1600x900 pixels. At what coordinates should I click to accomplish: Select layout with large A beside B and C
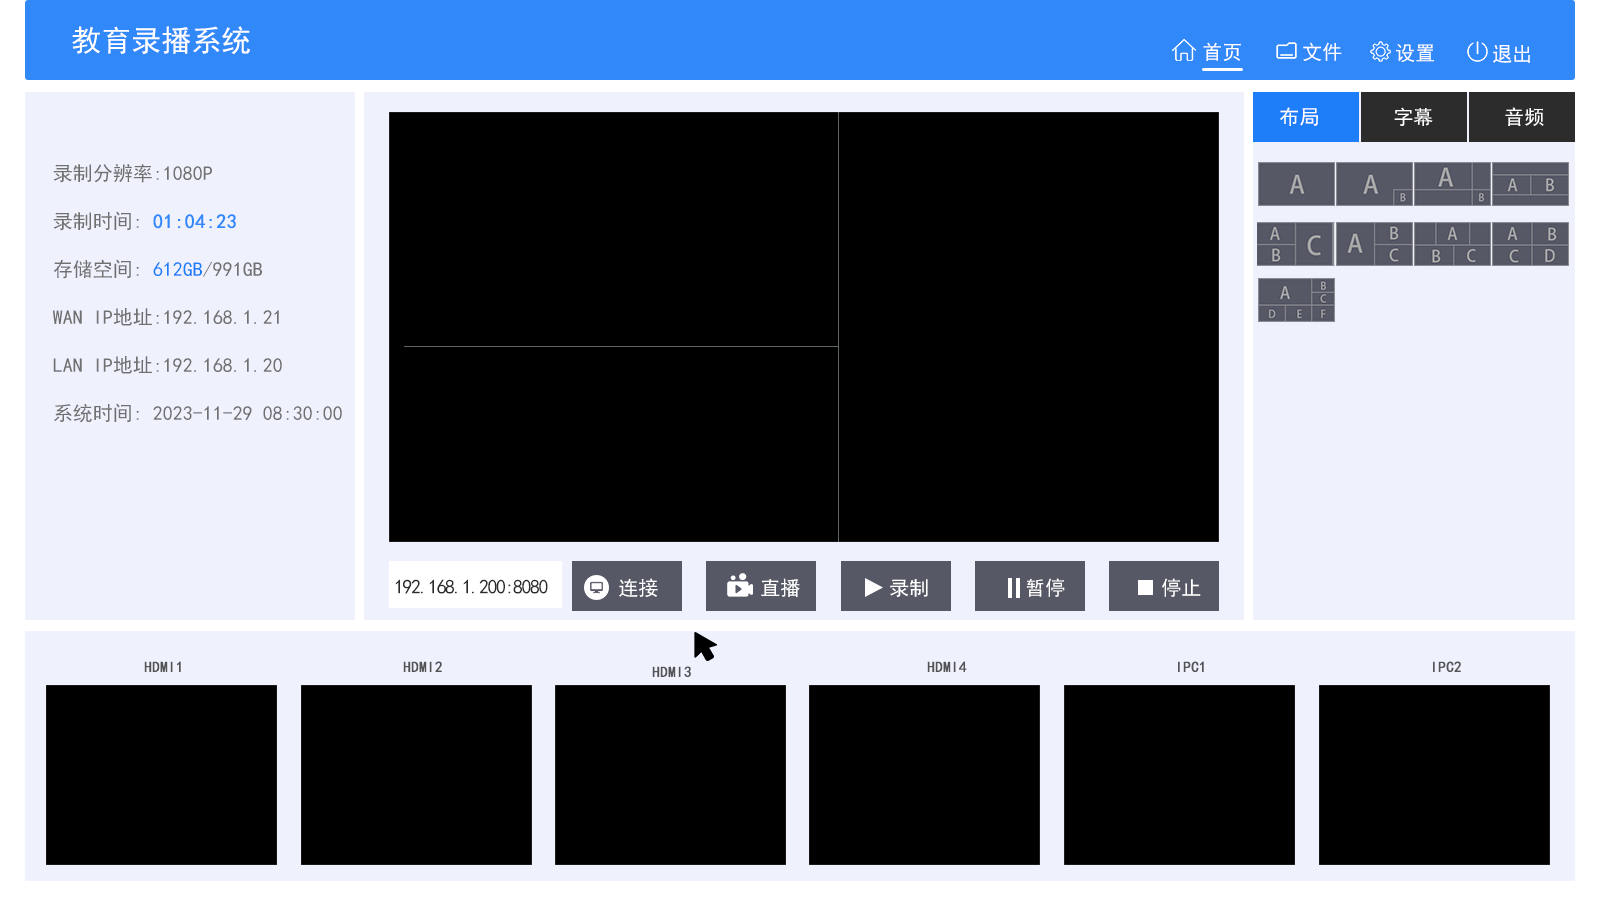tap(1374, 244)
